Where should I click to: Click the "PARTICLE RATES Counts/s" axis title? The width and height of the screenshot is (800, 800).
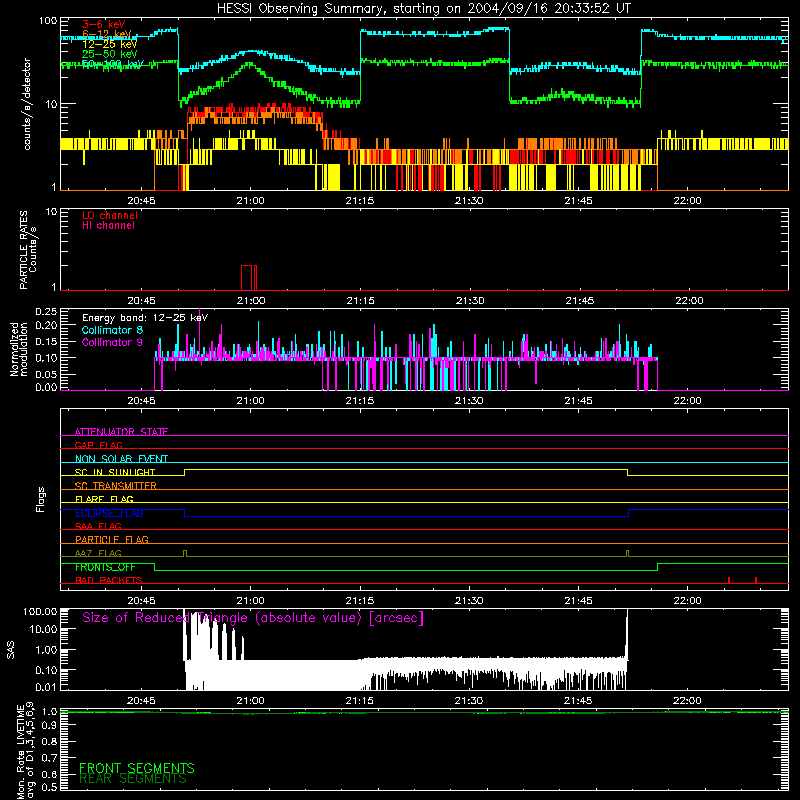(28, 250)
